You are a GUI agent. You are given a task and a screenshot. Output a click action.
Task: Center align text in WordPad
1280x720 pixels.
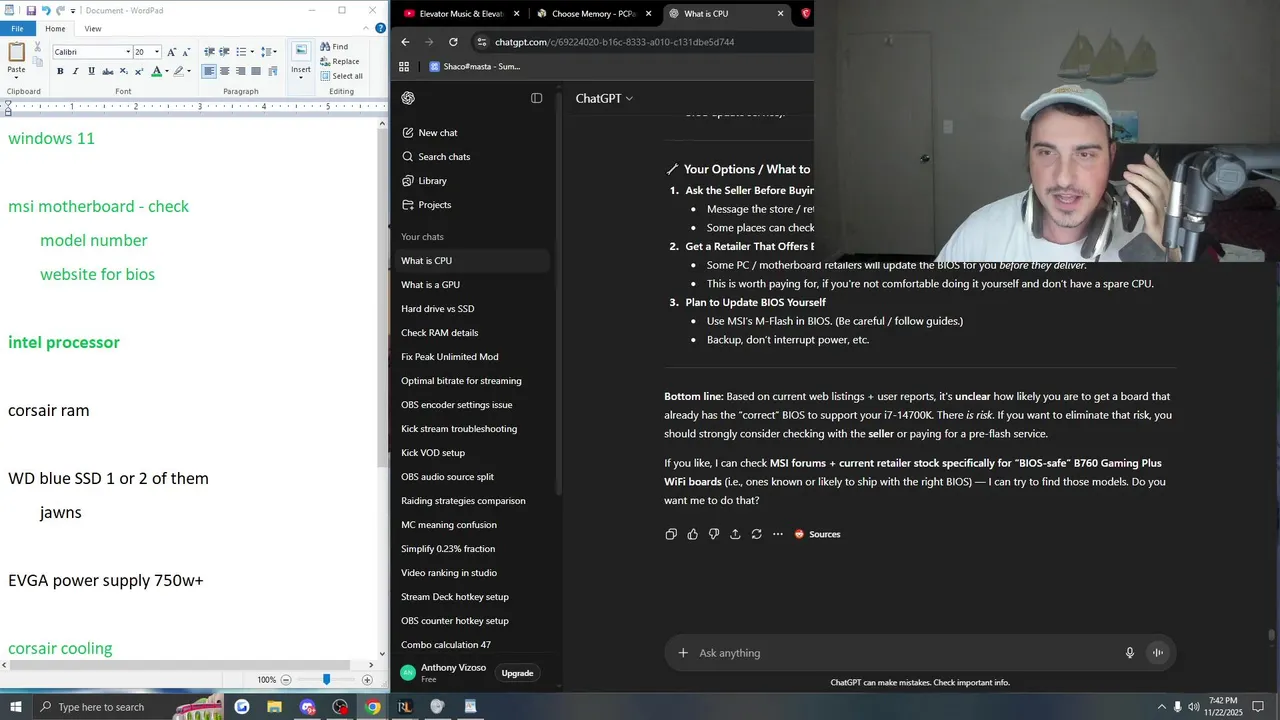click(x=224, y=71)
